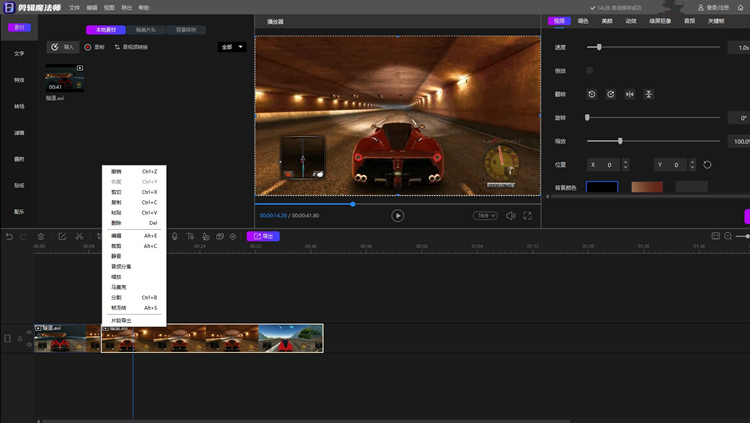Select the brown gradient background swatch
This screenshot has width=750, height=423.
[x=647, y=187]
